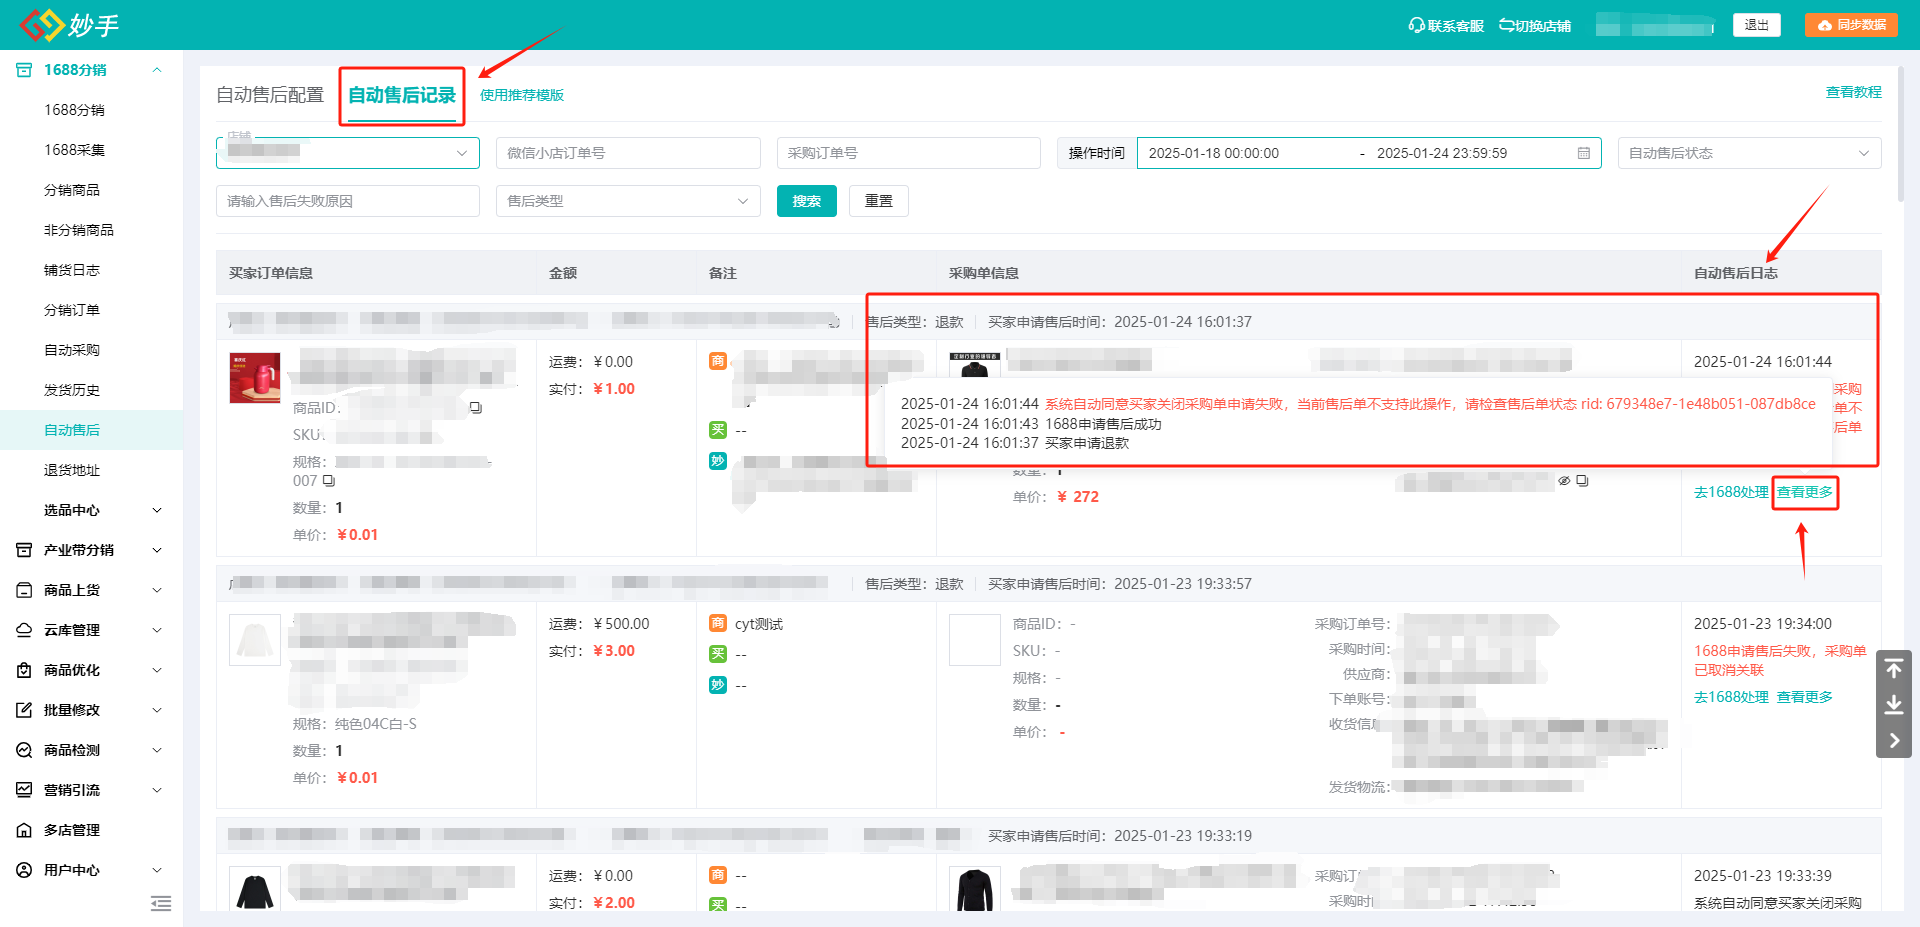Screen dimensions: 1920x927
Task: Select the 自动售后记录 tab
Action: [402, 95]
